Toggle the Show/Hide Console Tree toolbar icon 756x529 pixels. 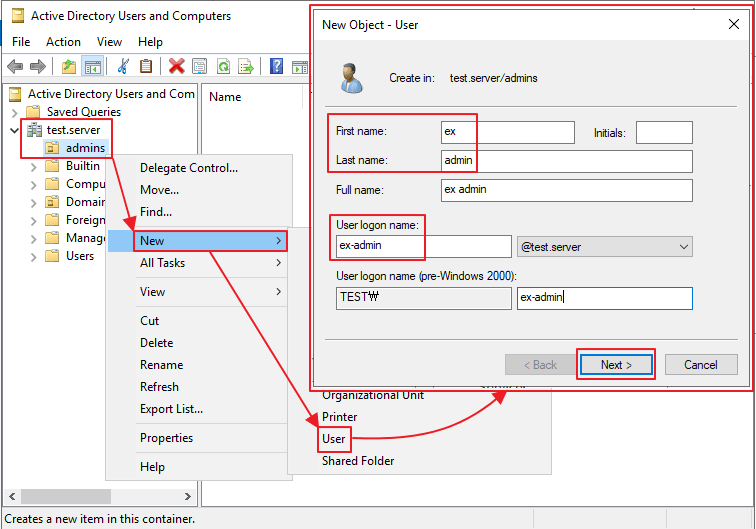[92, 67]
